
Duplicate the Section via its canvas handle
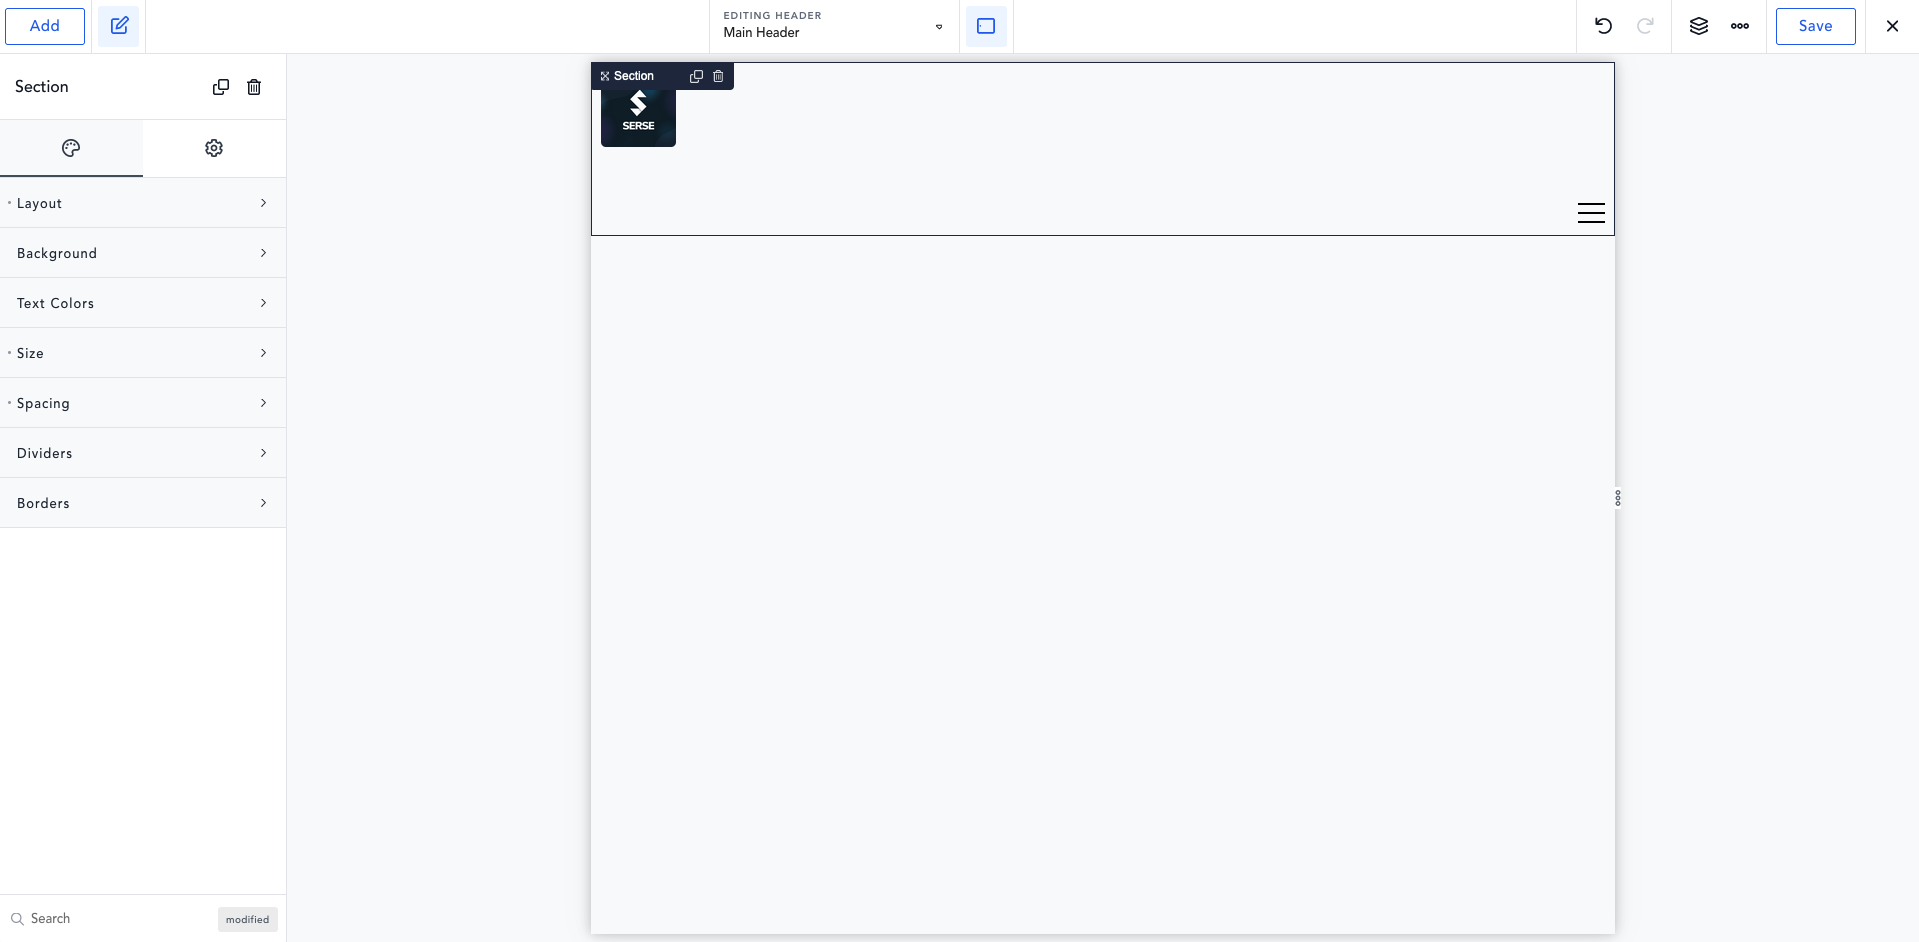point(696,76)
